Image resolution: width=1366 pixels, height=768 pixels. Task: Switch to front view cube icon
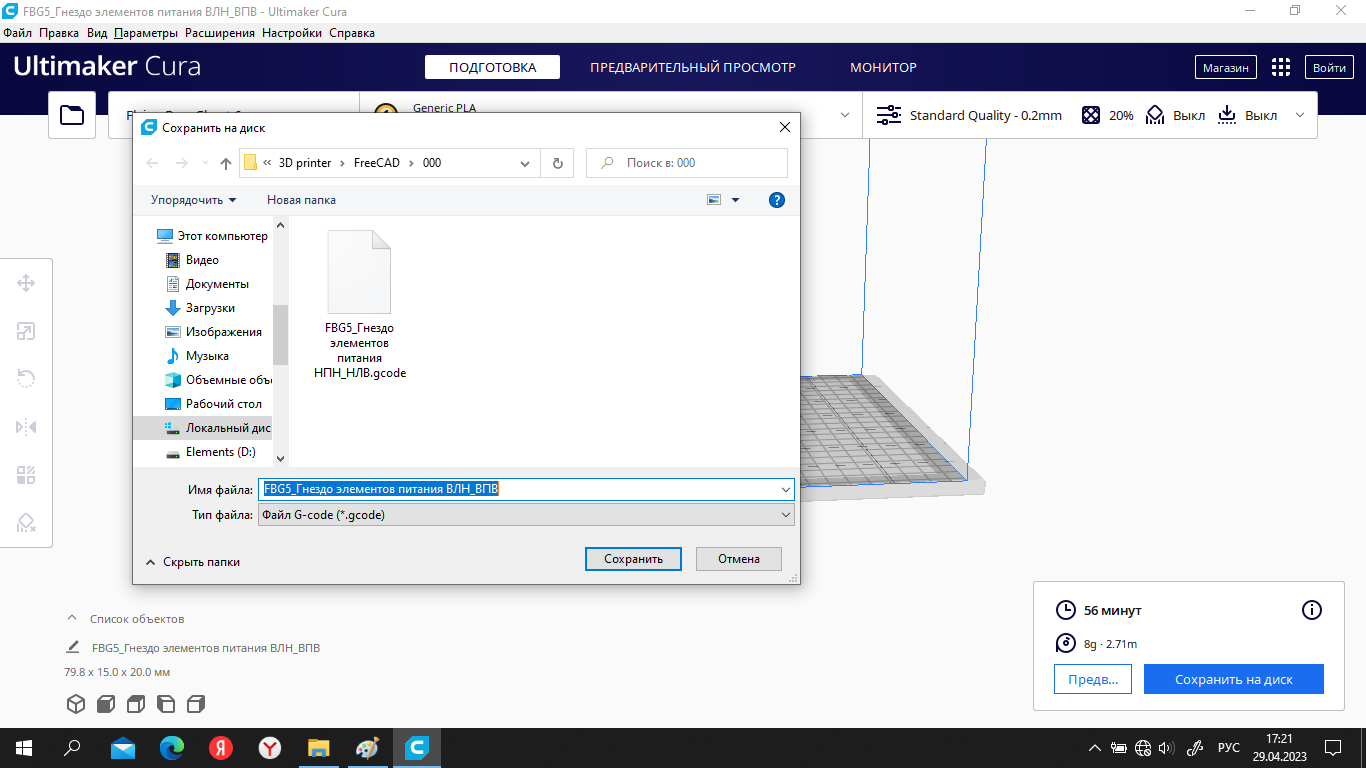(x=106, y=704)
